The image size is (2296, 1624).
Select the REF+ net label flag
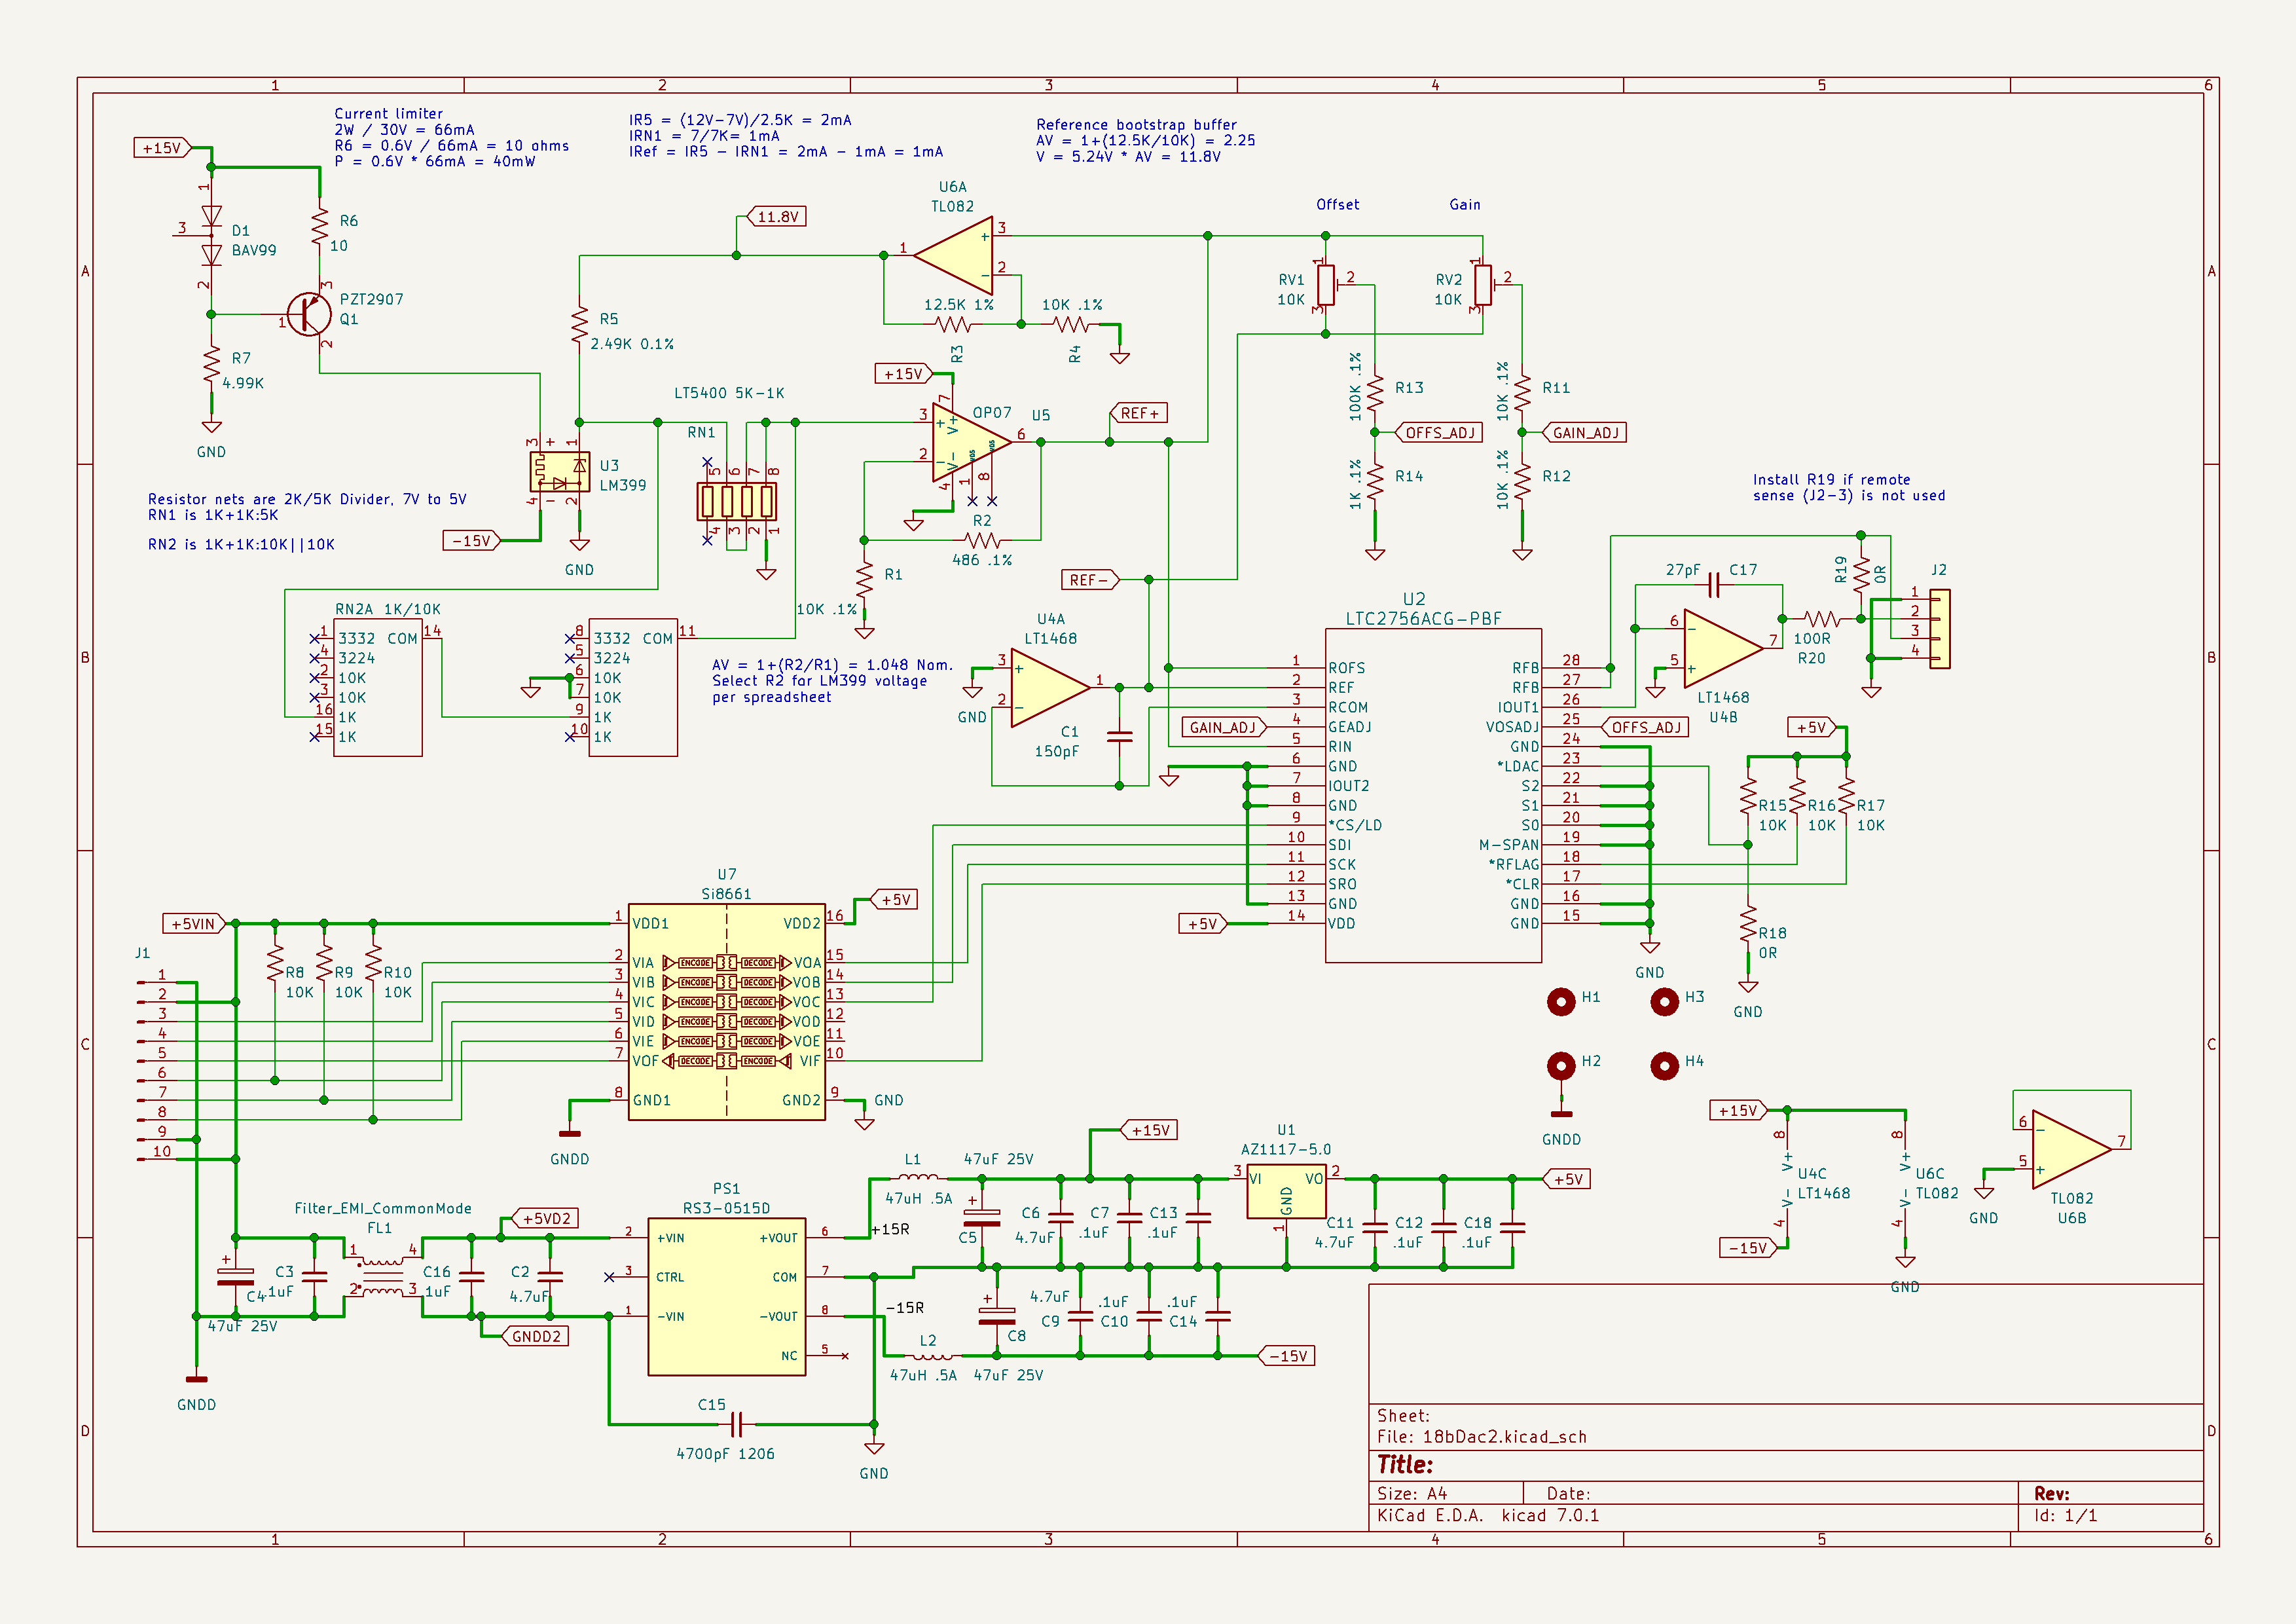[x=1139, y=413]
